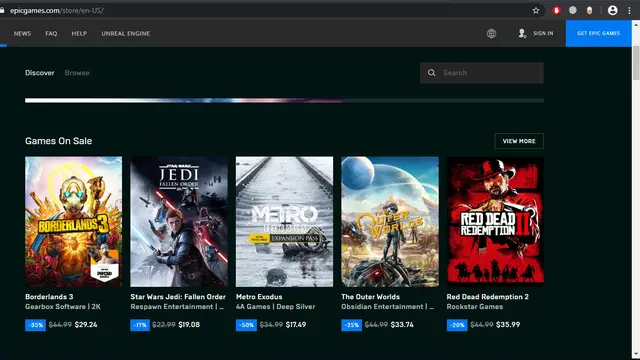Screen dimensions: 640x360
Task: Open the FAQ menu item
Action: click(51, 33)
